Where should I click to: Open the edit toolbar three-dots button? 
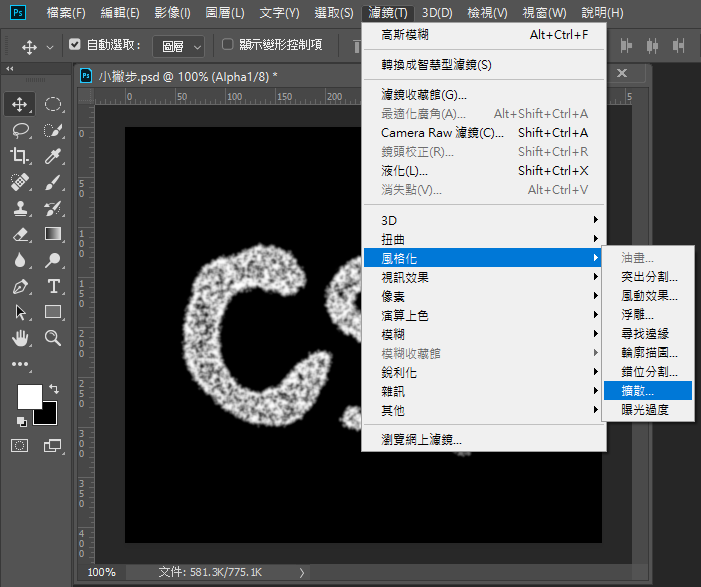point(20,364)
